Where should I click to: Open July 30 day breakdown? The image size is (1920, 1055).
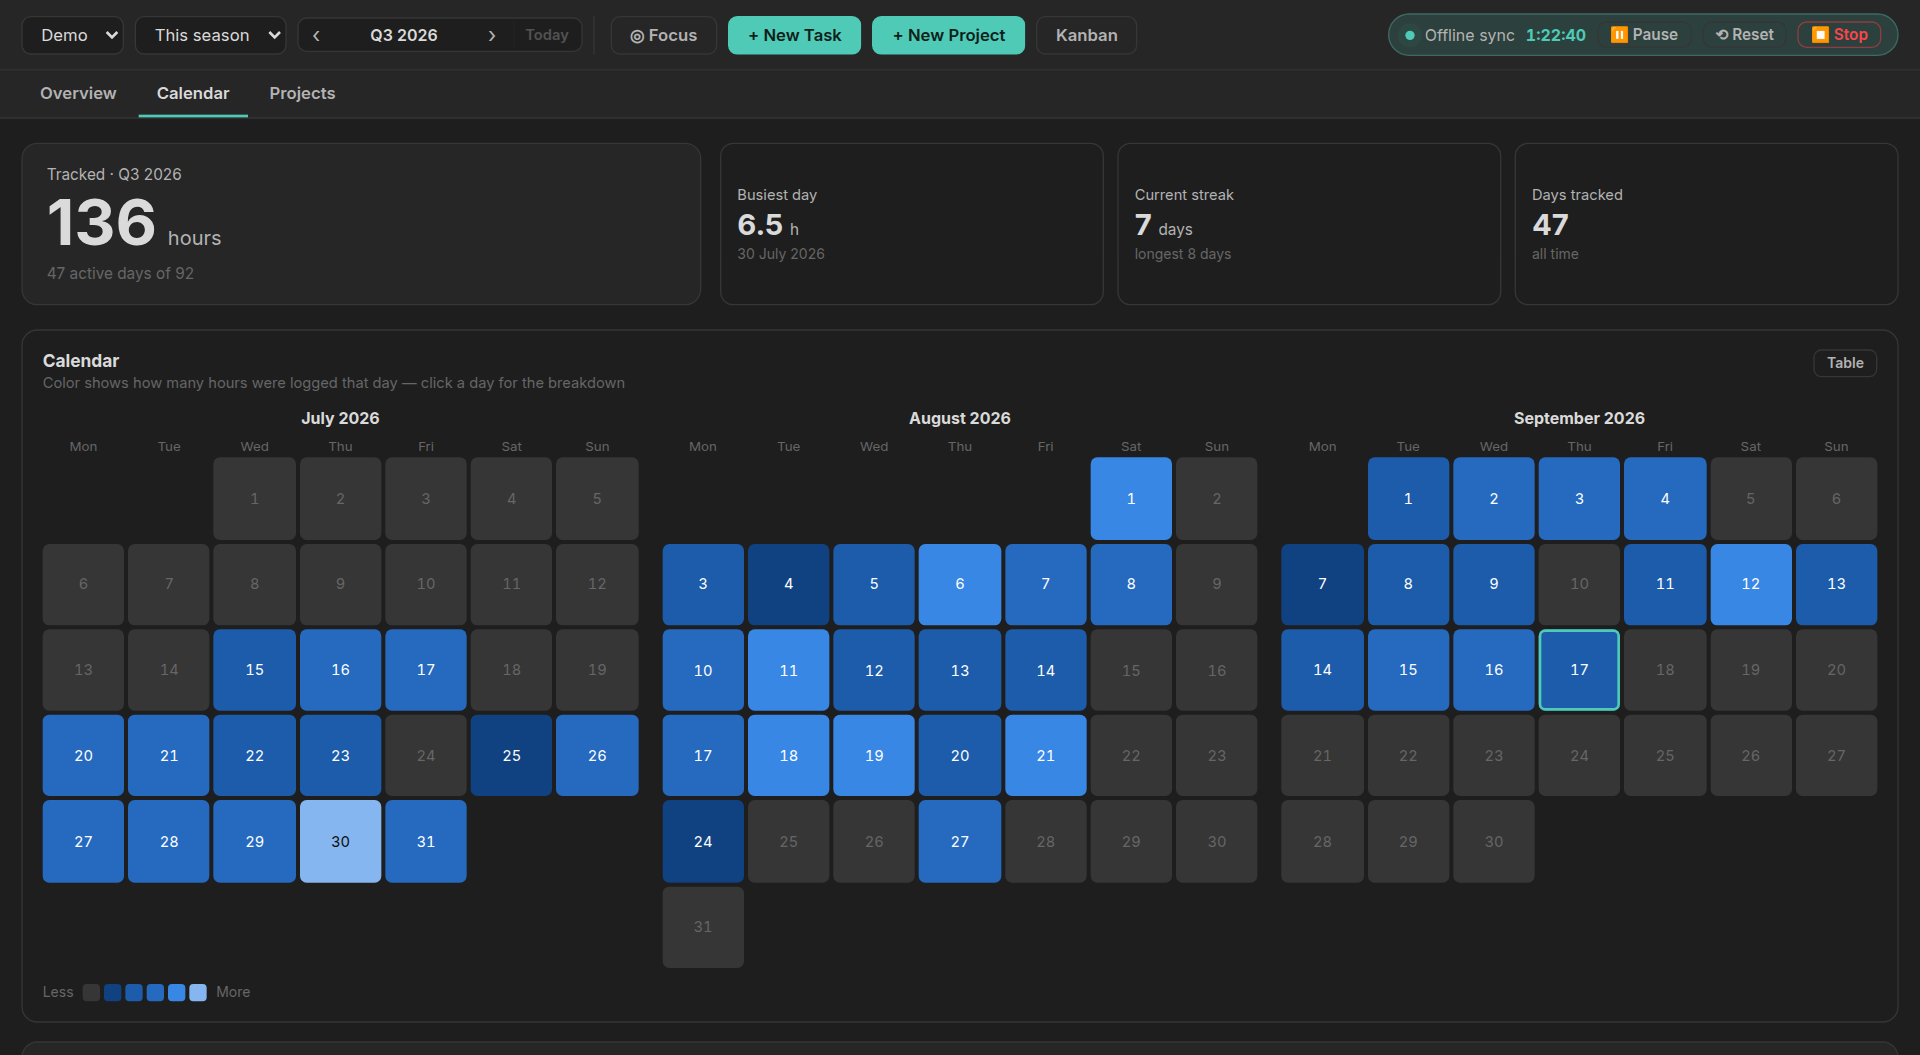click(340, 841)
